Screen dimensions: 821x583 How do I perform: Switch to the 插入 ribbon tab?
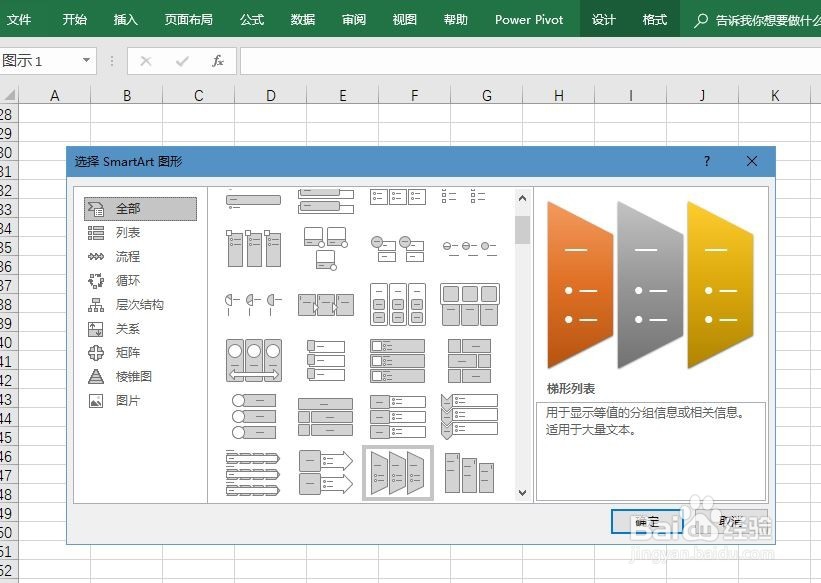point(126,19)
